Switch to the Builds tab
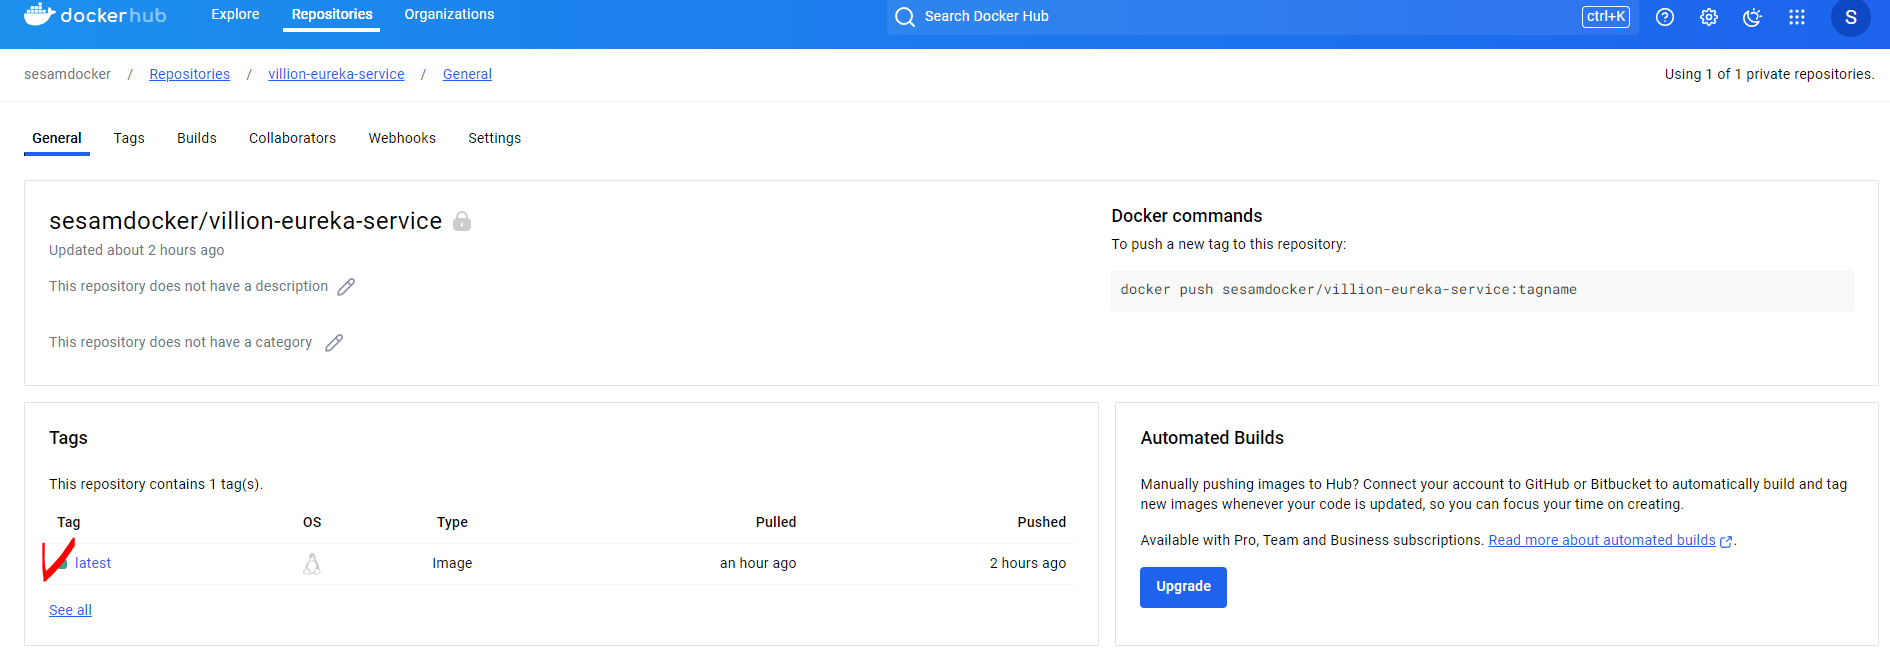1890x655 pixels. 197,138
